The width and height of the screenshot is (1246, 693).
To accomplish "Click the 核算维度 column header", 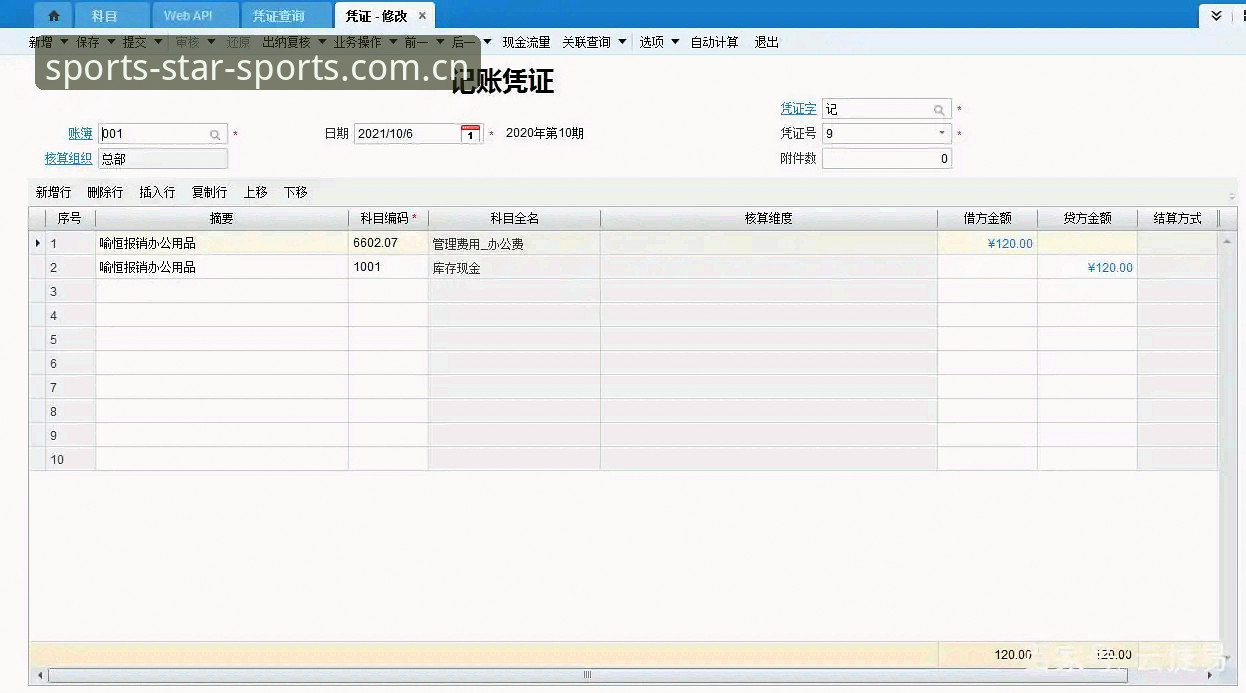I will pos(768,218).
